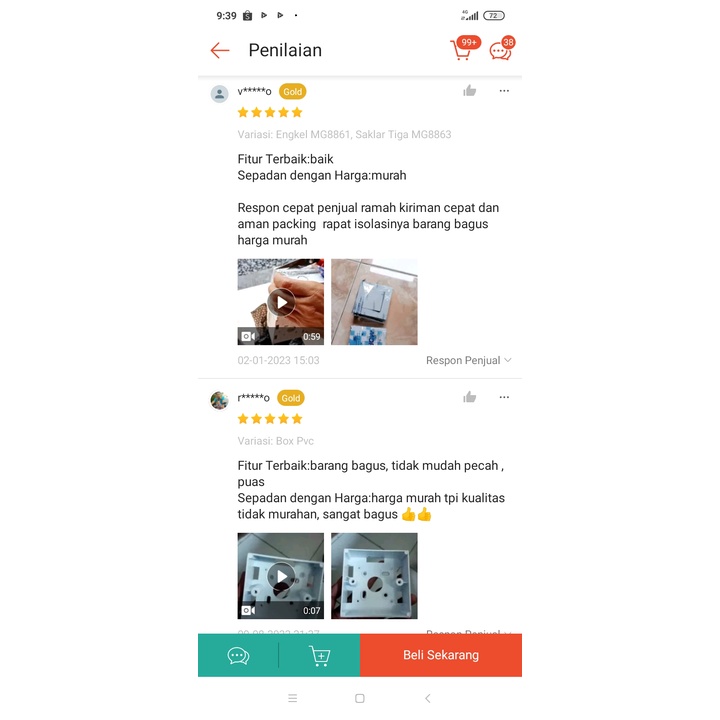The width and height of the screenshot is (720, 720).
Task: Open the white PVC box photo
Action: tap(374, 576)
